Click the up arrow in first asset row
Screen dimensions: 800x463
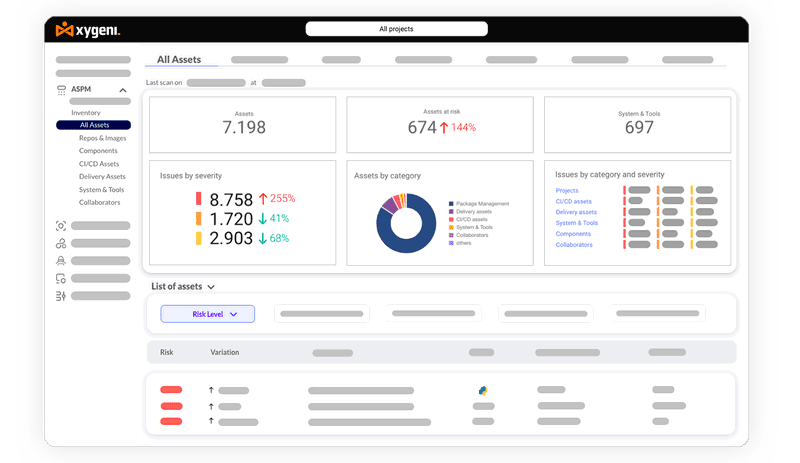click(x=211, y=390)
